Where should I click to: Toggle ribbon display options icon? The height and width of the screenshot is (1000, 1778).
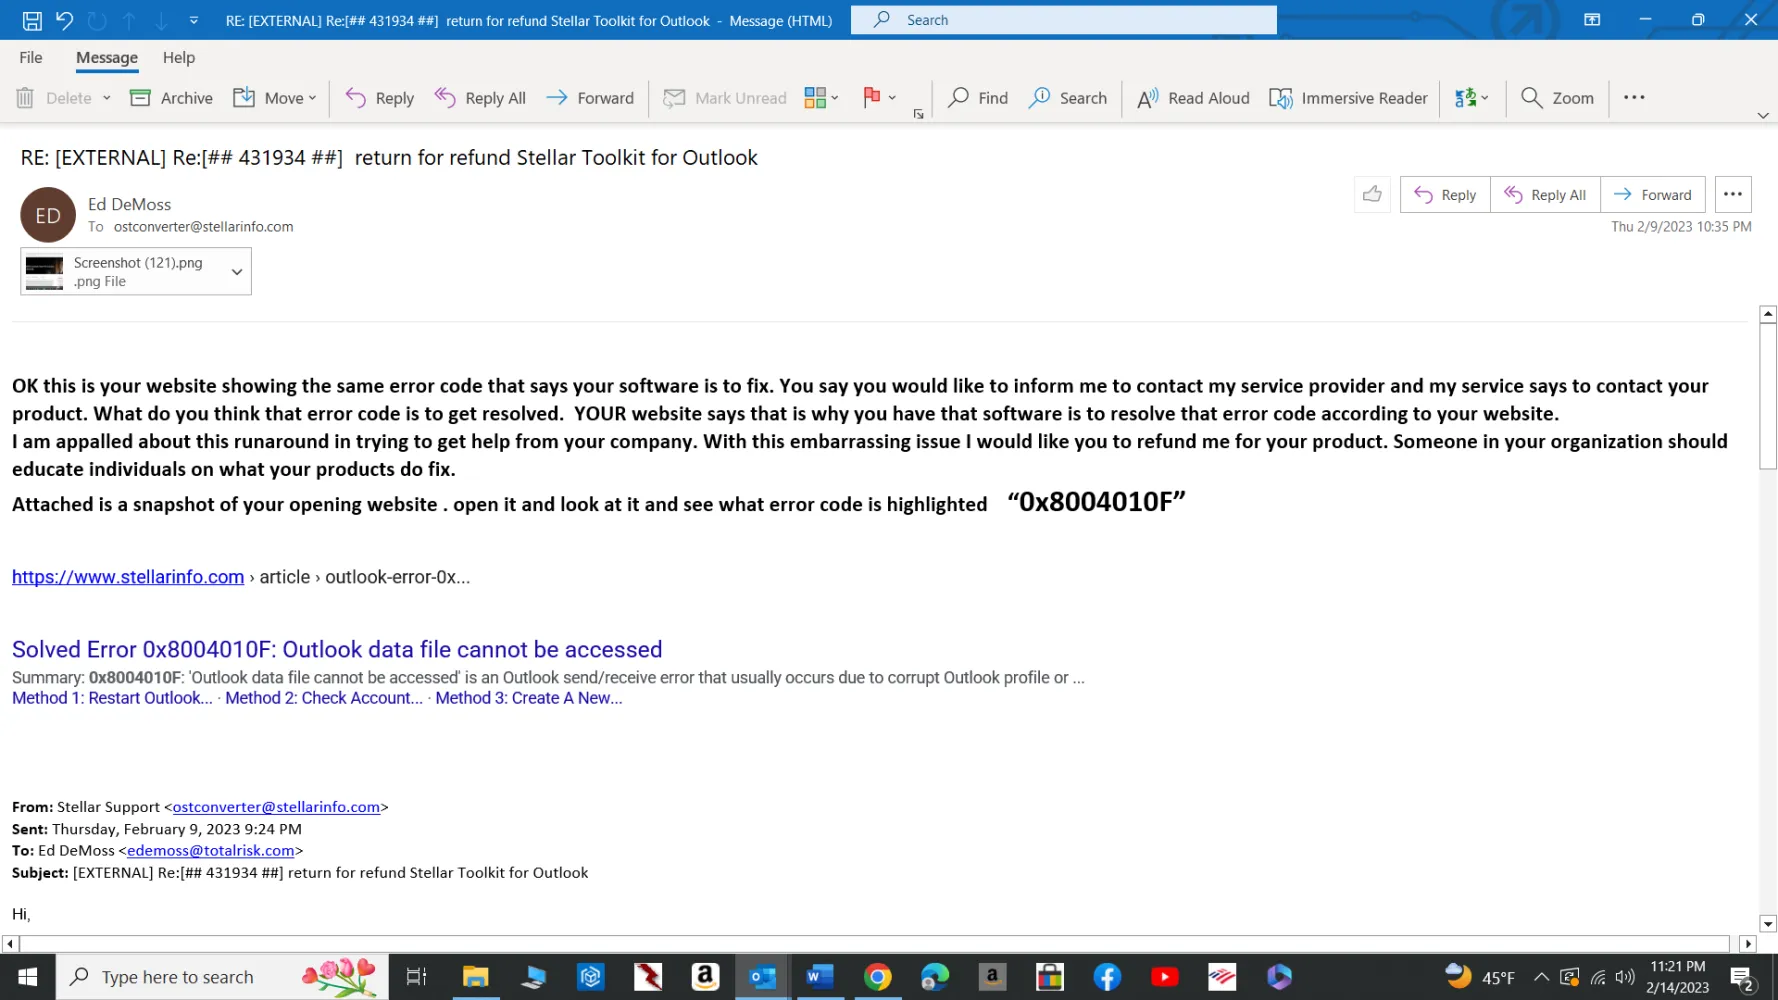tap(1592, 20)
